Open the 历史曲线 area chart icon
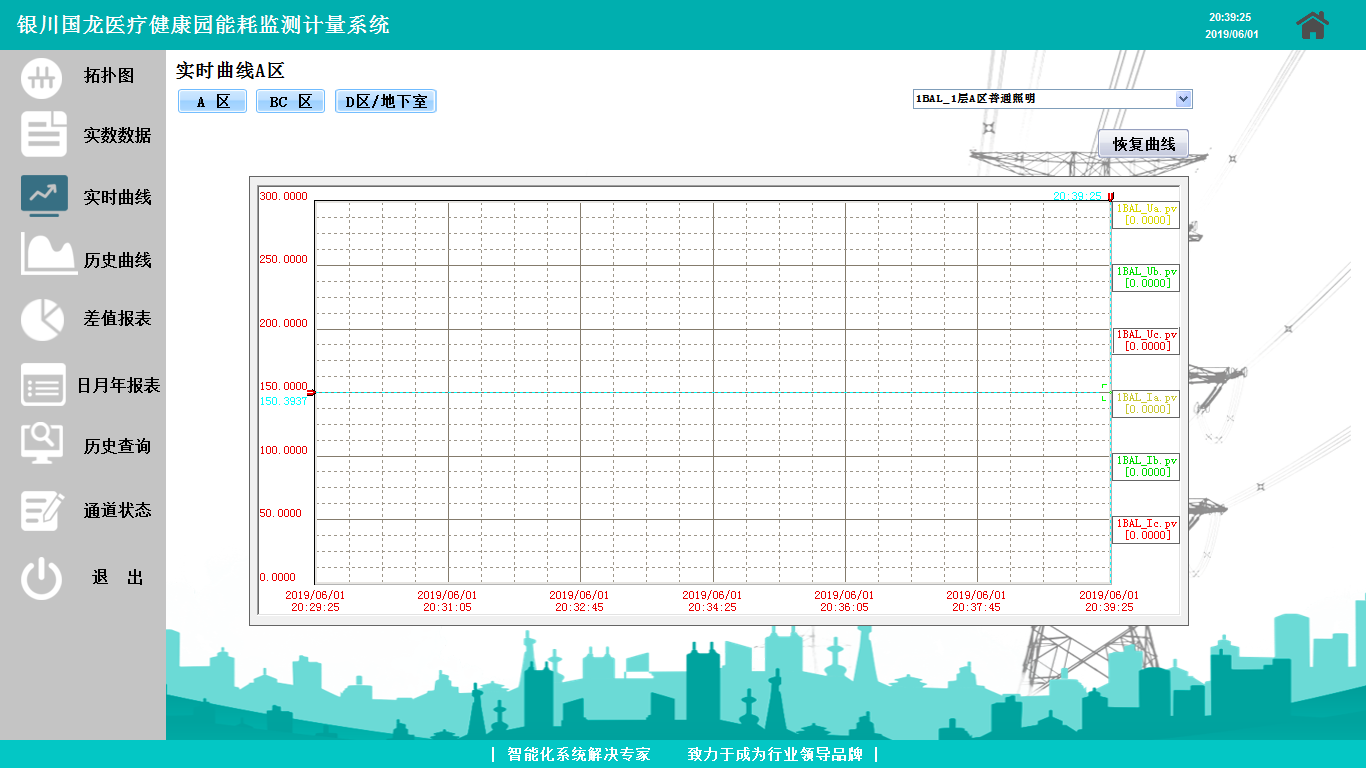The image size is (1366, 768). [x=49, y=256]
